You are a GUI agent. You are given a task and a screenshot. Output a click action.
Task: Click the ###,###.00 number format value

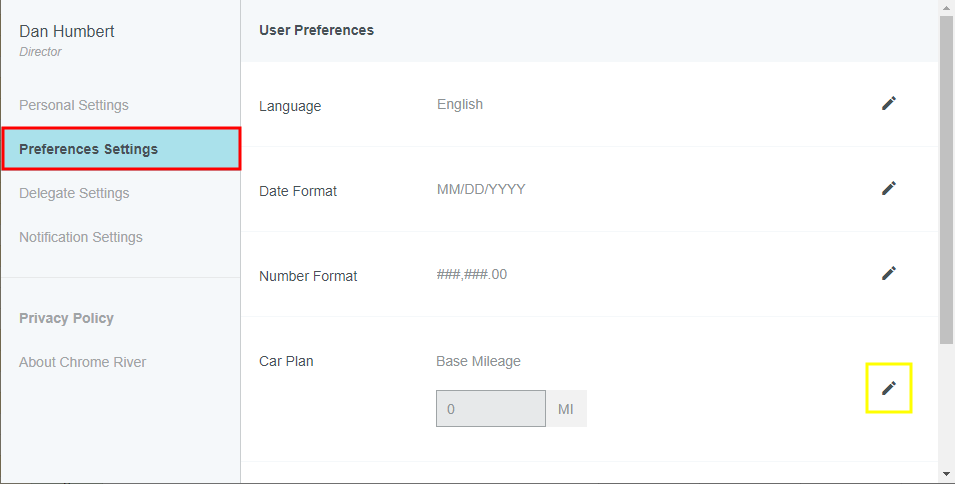tap(472, 274)
